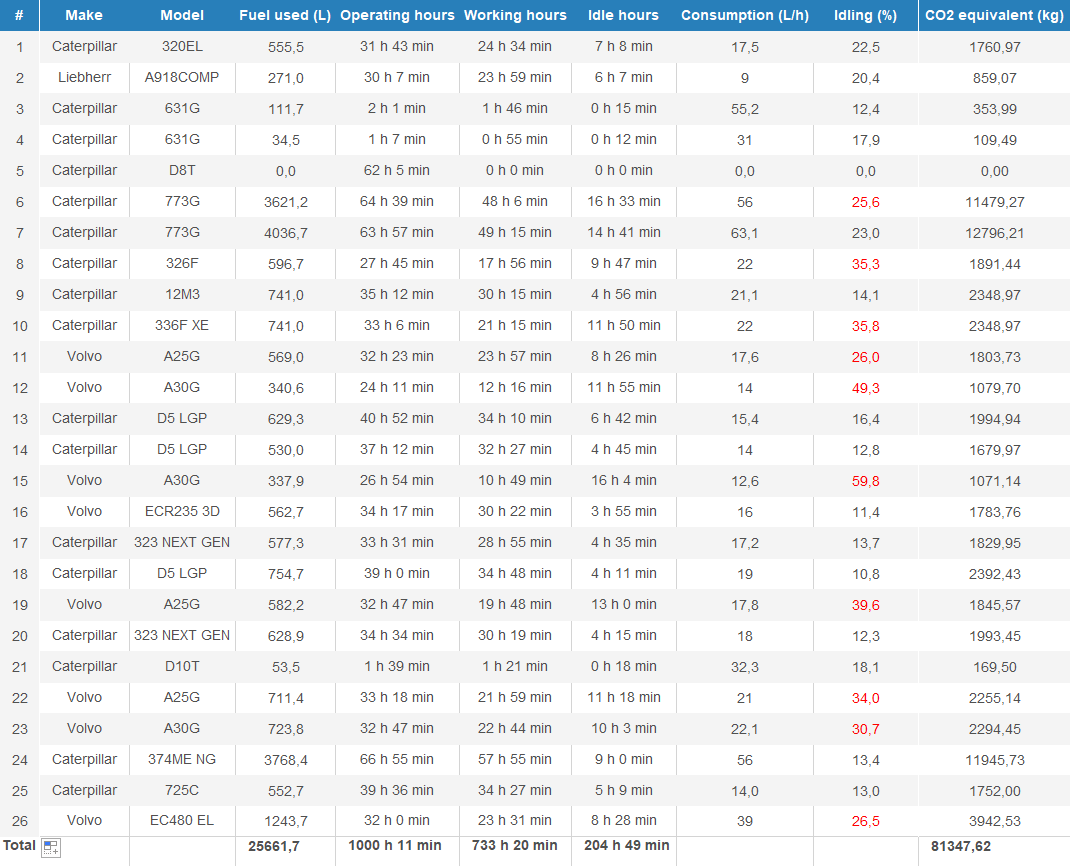The height and width of the screenshot is (866, 1070).
Task: Click red idling value 26,0
Action: (x=865, y=357)
